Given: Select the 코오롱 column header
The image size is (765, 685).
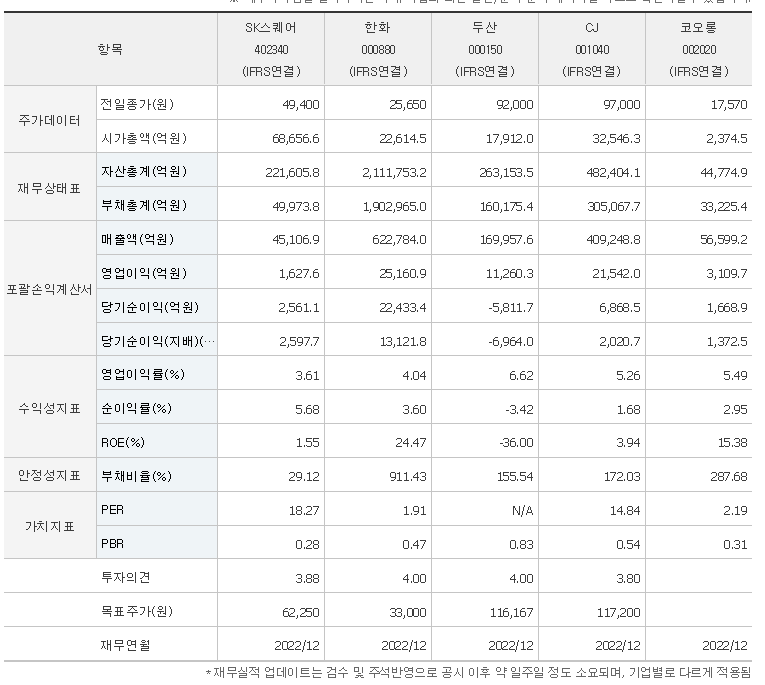Looking at the screenshot, I should tap(699, 49).
